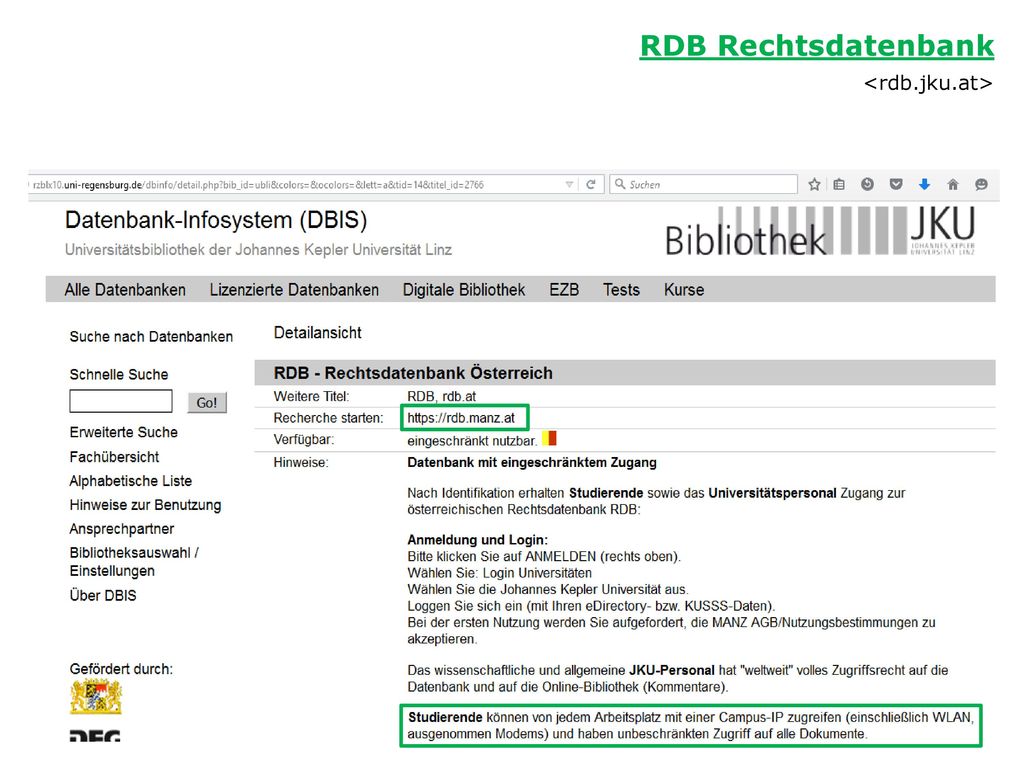Open the Ansprechpartner link
This screenshot has width=1024, height=768.
(121, 529)
